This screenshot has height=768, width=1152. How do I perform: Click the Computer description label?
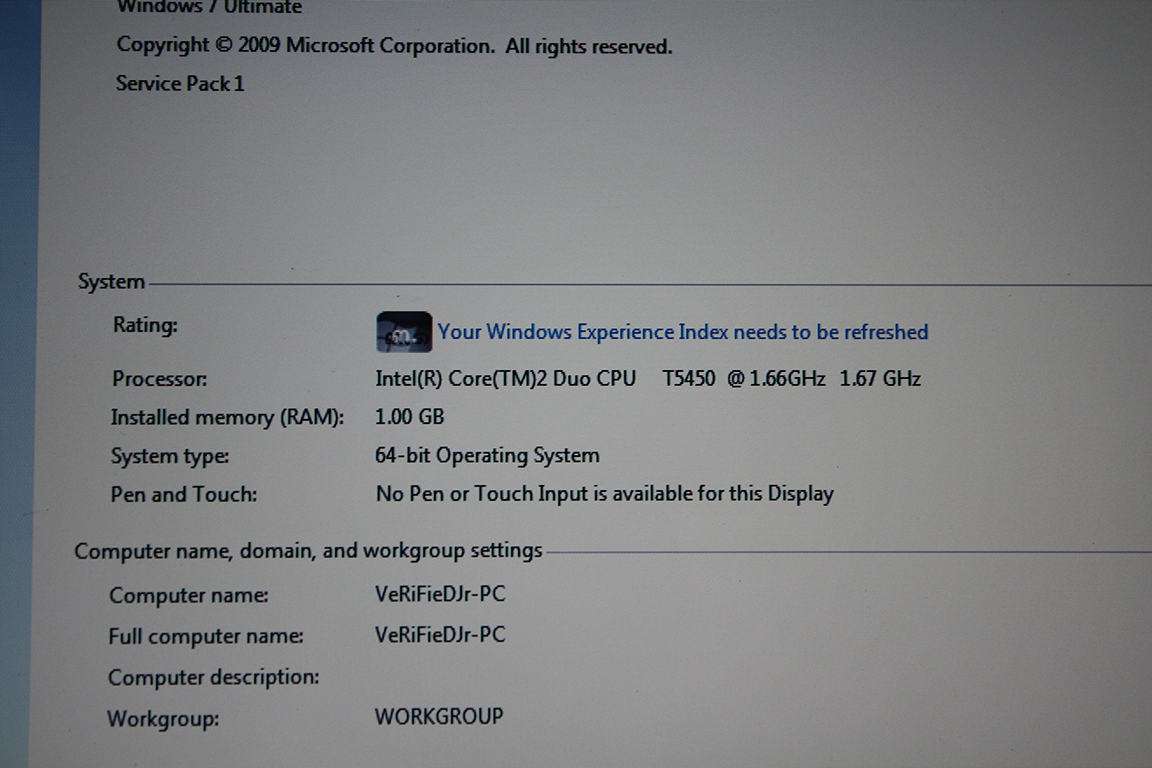214,678
